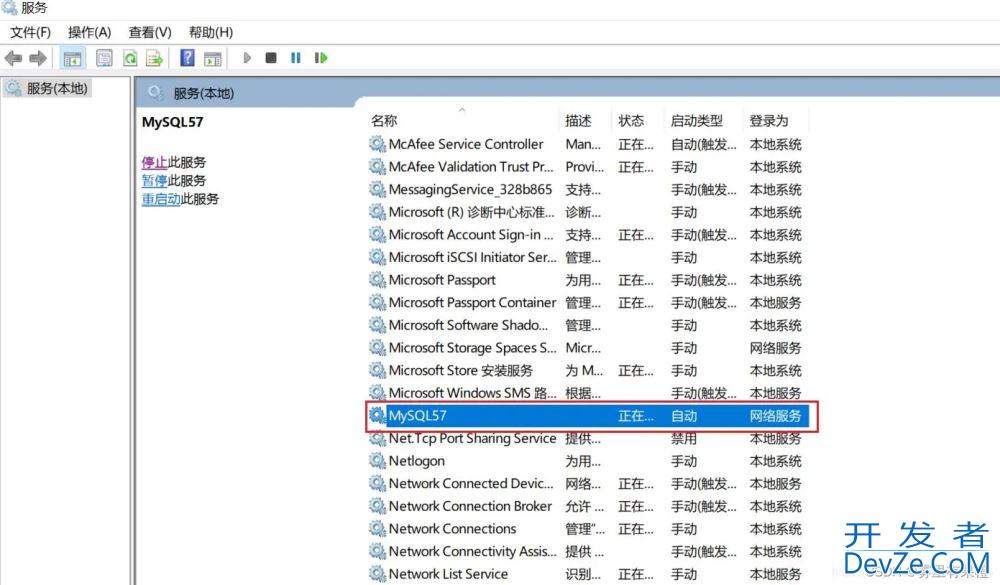Pause the service with the pause icon
1000x585 pixels.
pyautogui.click(x=295, y=58)
